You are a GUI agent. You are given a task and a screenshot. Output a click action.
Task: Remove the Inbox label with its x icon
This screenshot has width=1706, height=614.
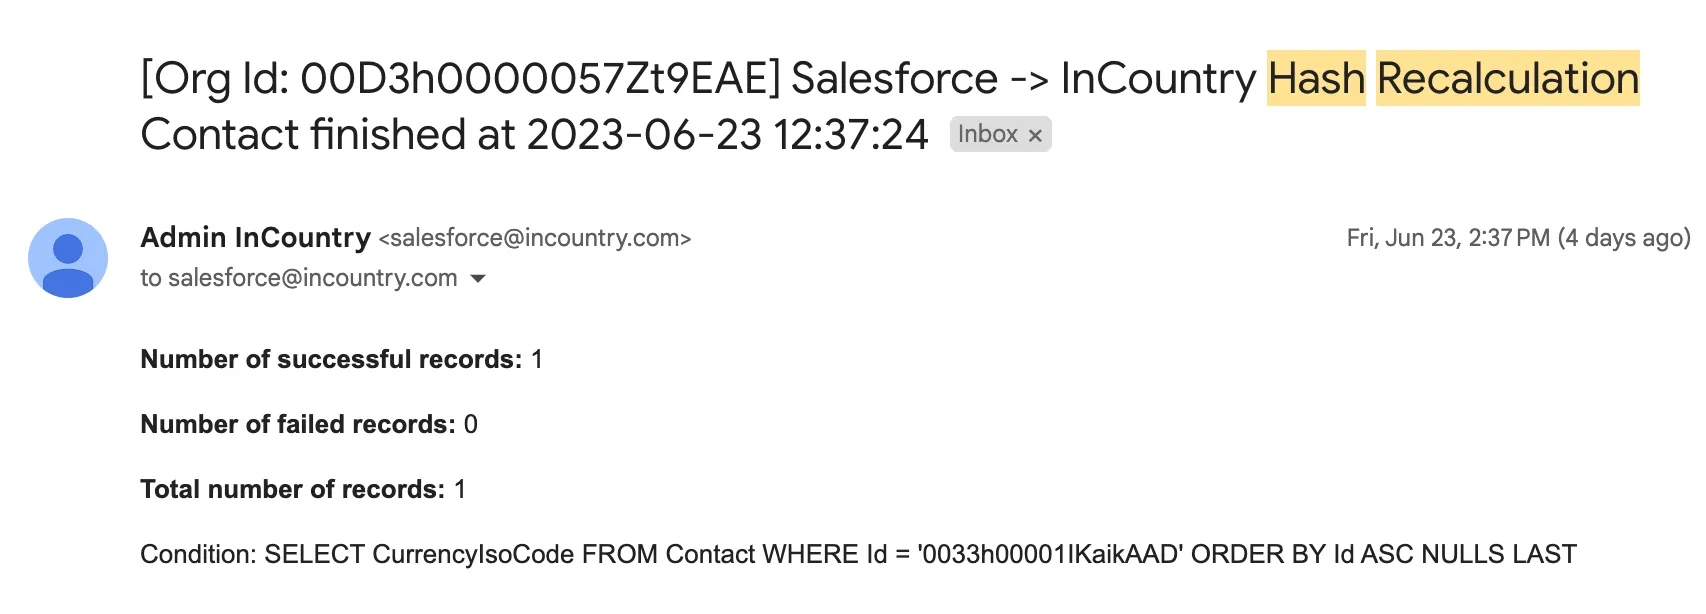coord(1035,135)
